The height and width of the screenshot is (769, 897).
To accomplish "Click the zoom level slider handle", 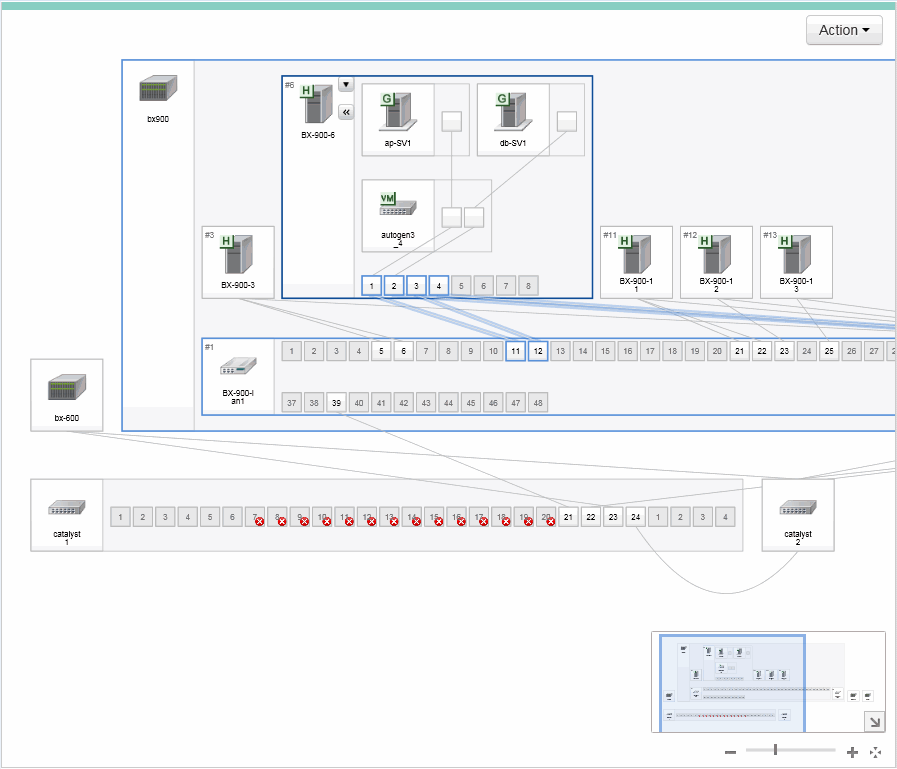I will 775,749.
